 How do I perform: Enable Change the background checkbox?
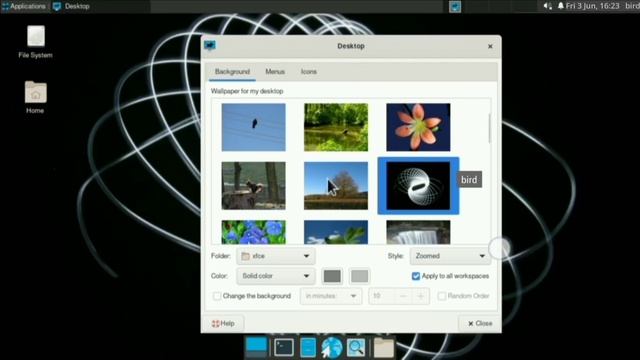(217, 296)
